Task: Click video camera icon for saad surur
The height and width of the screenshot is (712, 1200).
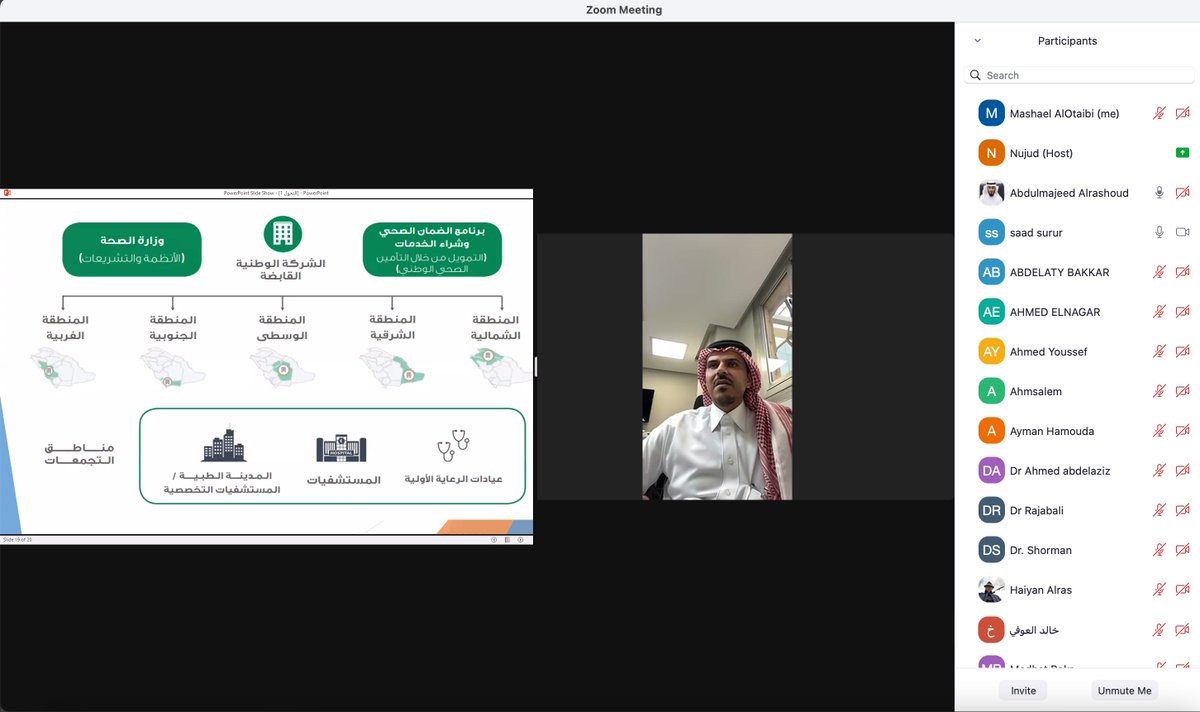Action: coord(1182,232)
